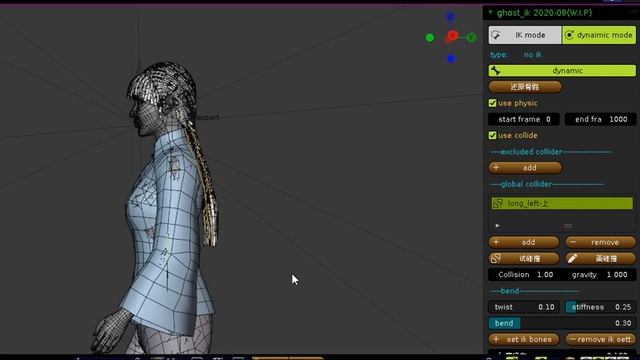This screenshot has width=640, height=360.
Task: Click the 'excluded collider' section label
Action: 531,152
